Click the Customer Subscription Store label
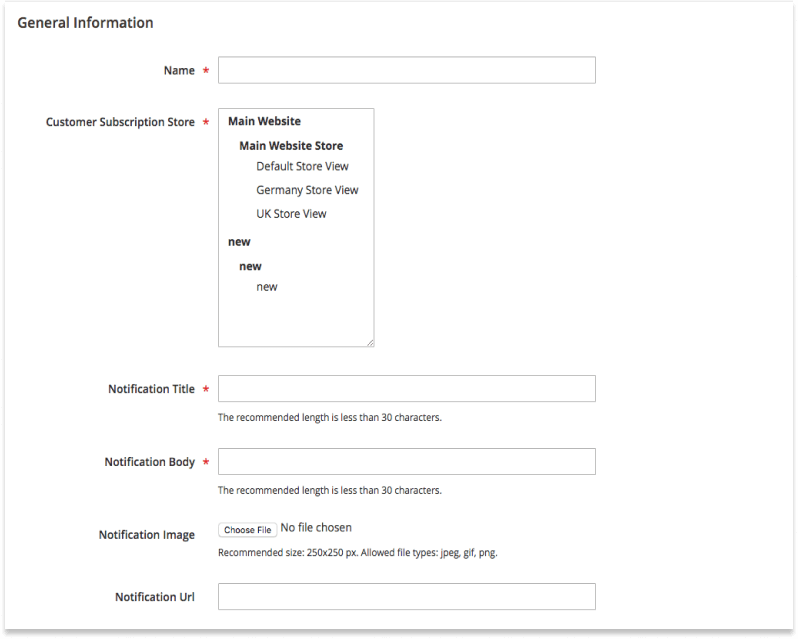 tap(120, 122)
